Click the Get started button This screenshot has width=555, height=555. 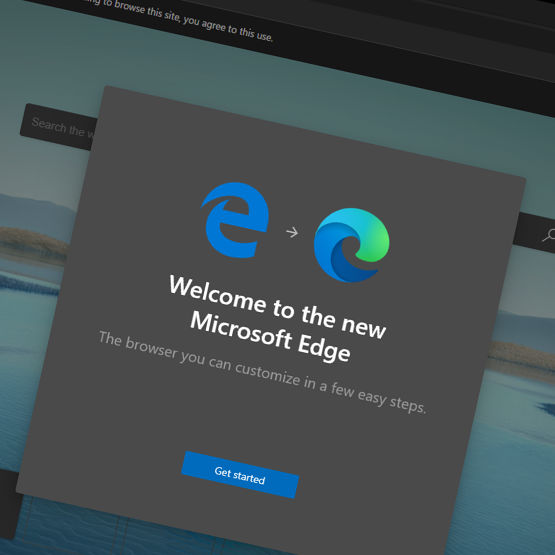click(x=240, y=475)
